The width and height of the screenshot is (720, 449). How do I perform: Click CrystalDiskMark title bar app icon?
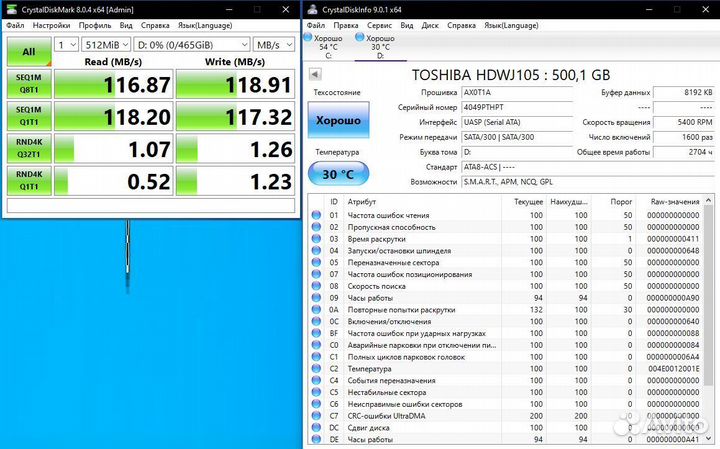click(x=12, y=9)
